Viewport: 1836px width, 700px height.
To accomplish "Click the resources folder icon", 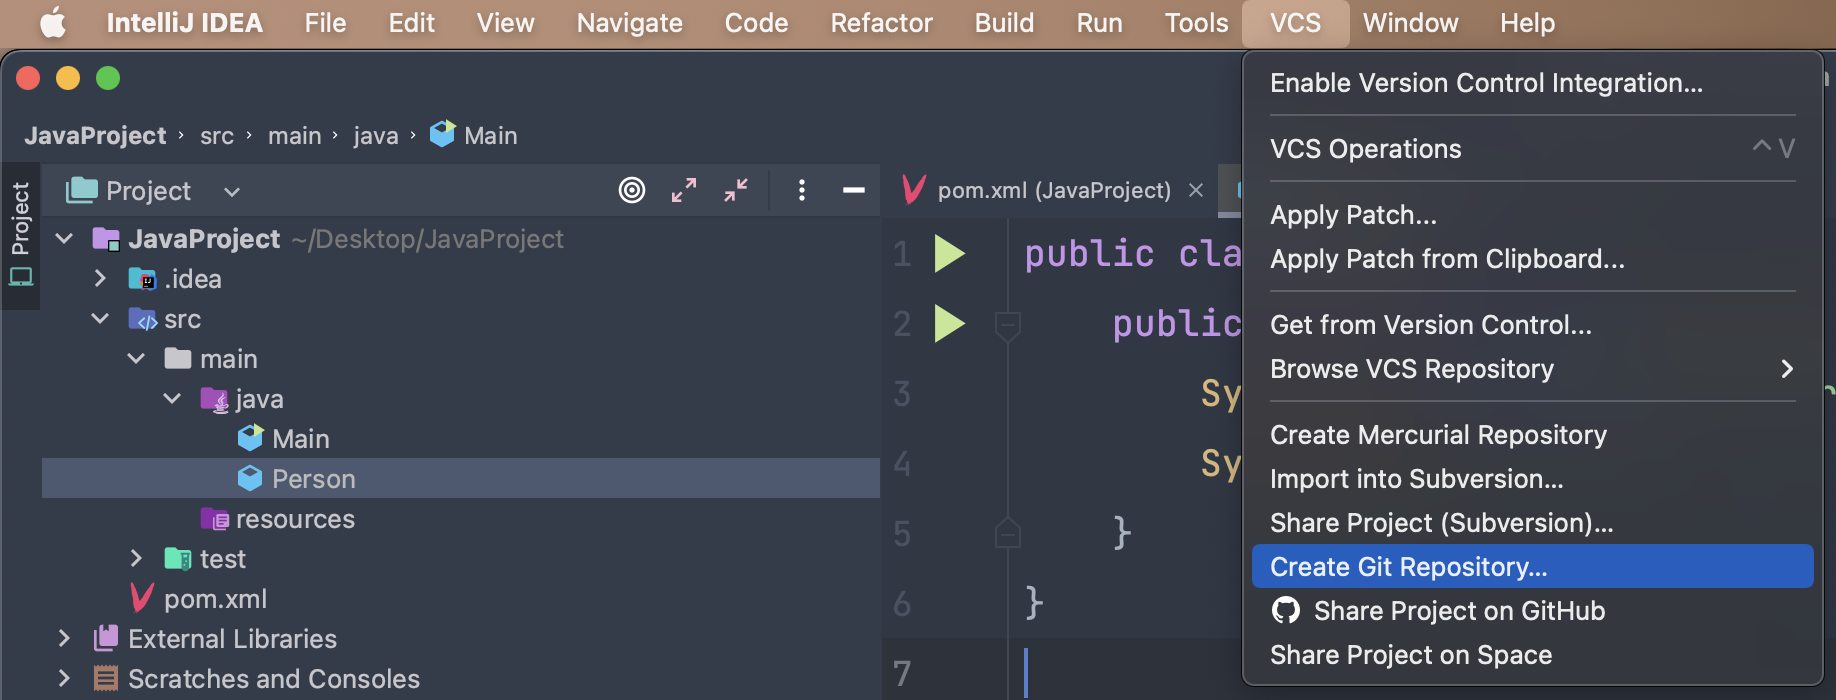I will pos(214,519).
